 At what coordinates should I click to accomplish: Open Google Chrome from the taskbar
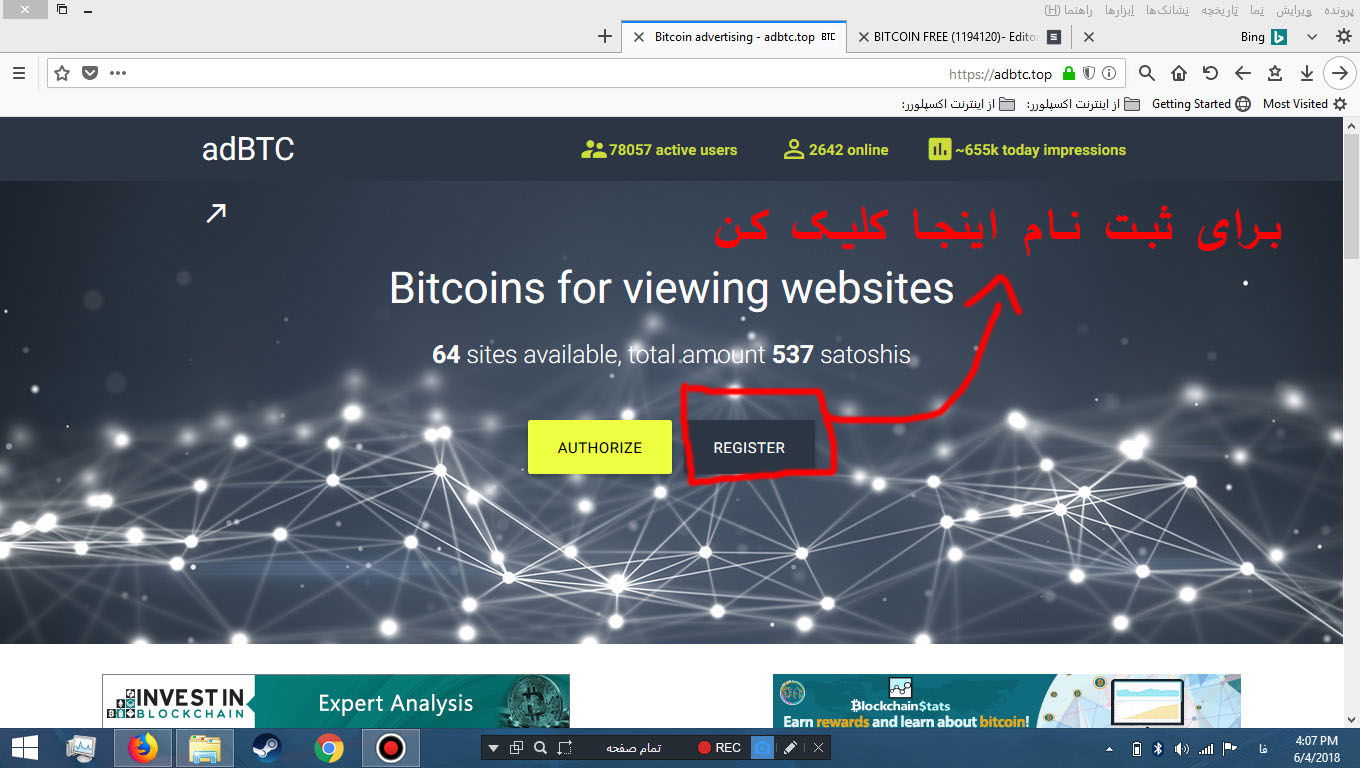(328, 748)
